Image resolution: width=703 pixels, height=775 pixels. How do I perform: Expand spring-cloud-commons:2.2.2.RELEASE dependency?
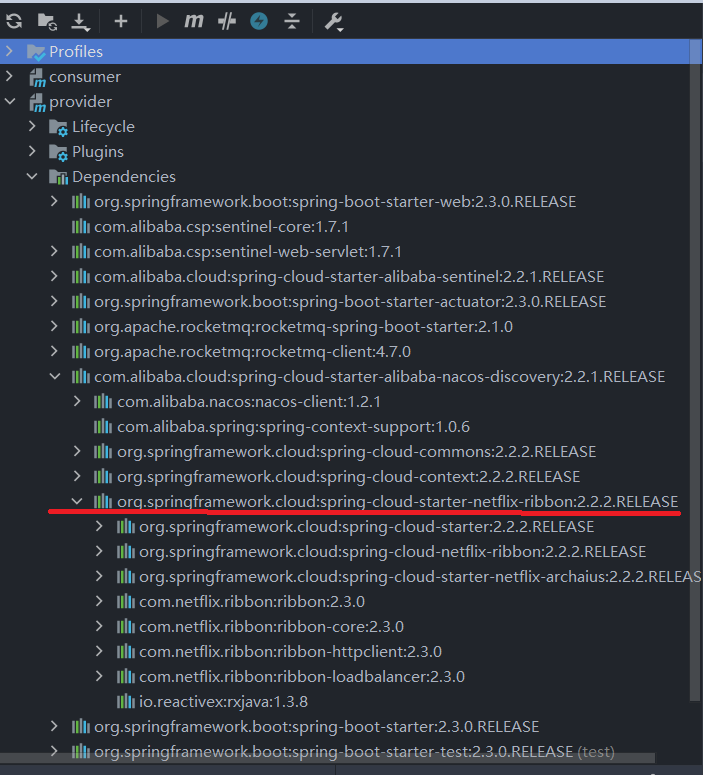[x=77, y=451]
